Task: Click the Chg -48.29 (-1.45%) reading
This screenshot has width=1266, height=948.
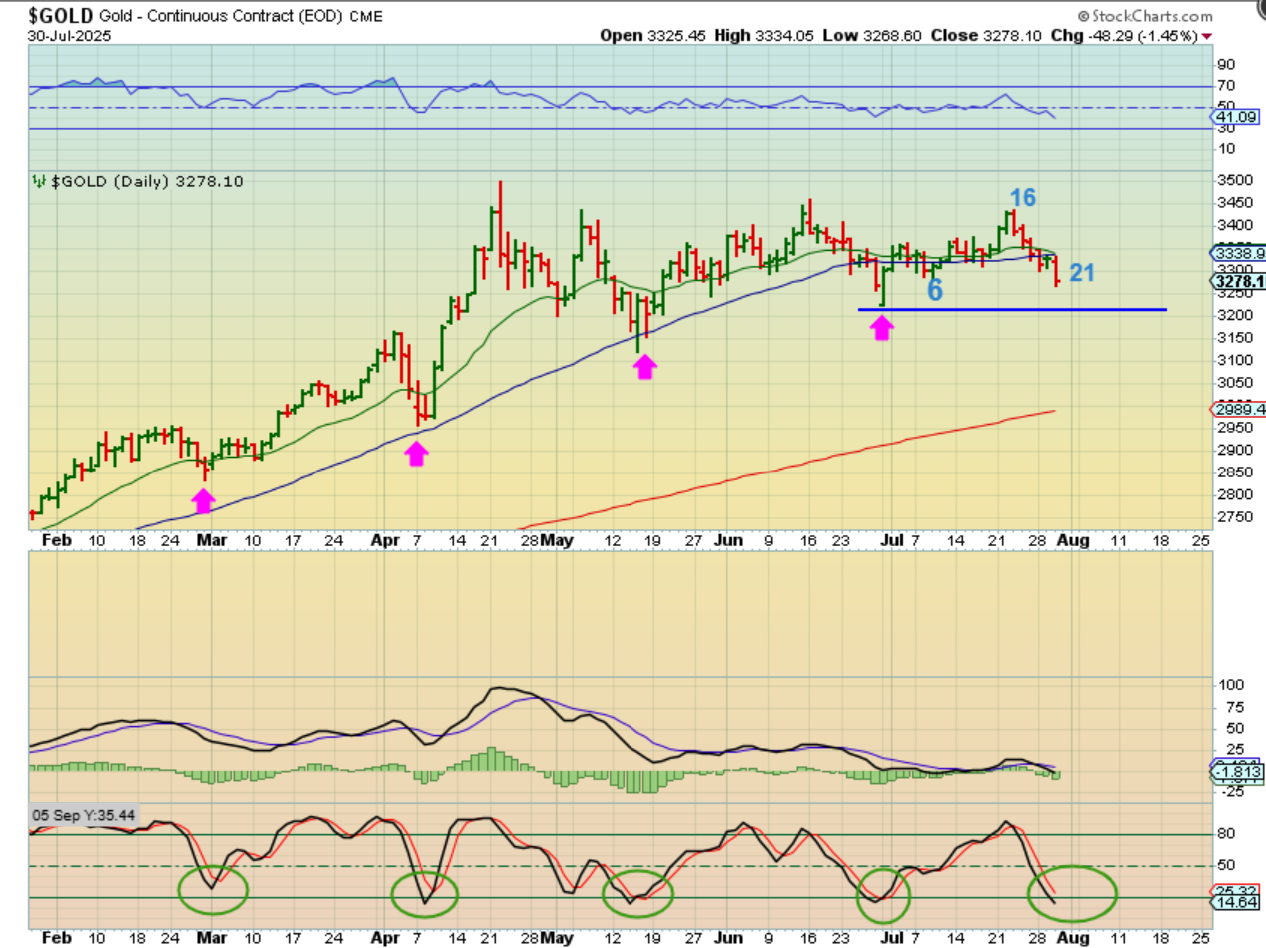Action: click(1124, 35)
